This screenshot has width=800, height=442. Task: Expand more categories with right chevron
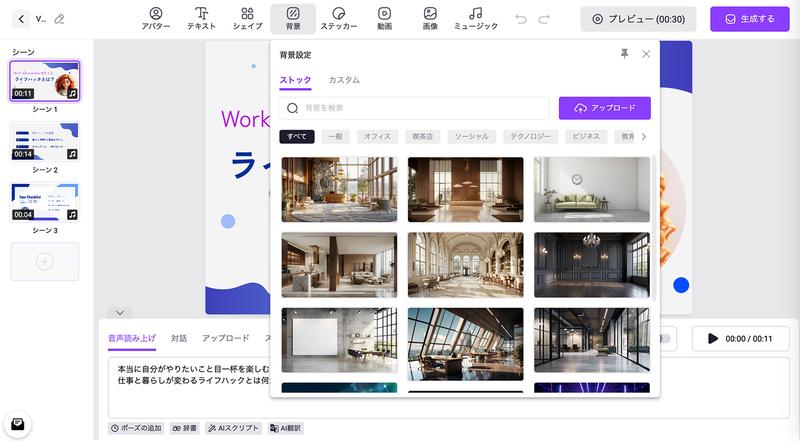(643, 136)
